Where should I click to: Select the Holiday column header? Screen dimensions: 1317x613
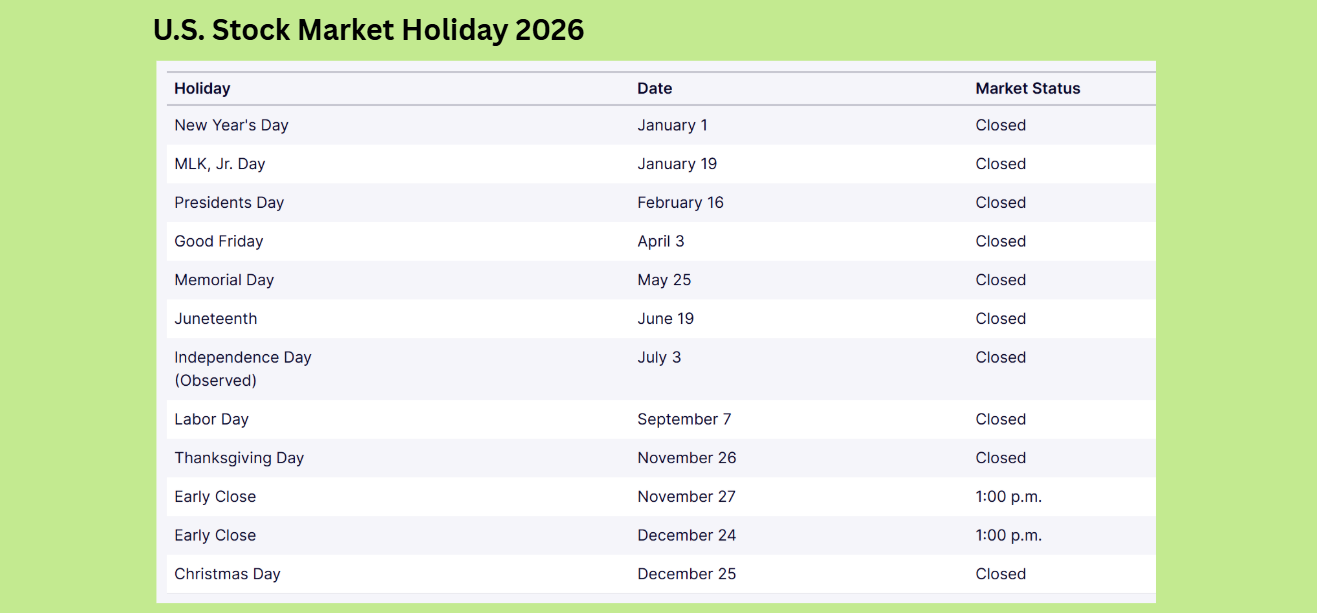202,88
